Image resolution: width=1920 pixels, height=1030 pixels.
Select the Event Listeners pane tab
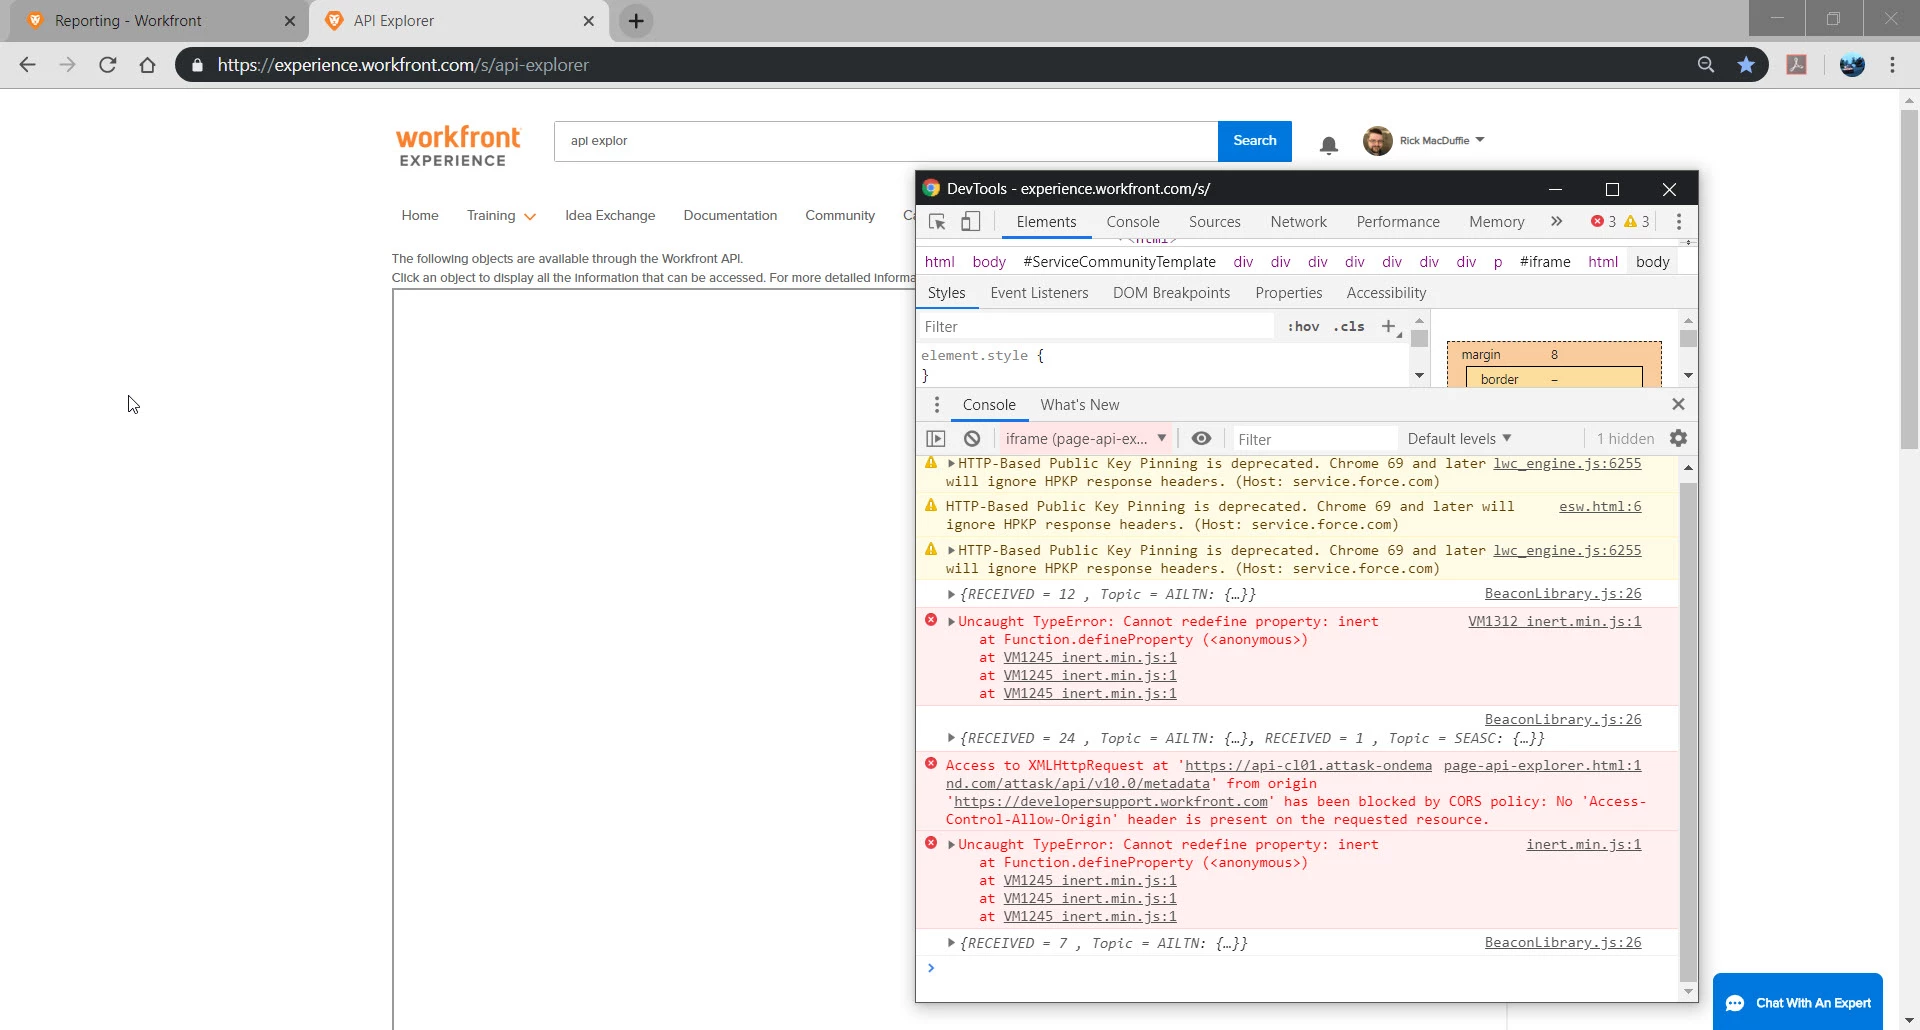1039,293
